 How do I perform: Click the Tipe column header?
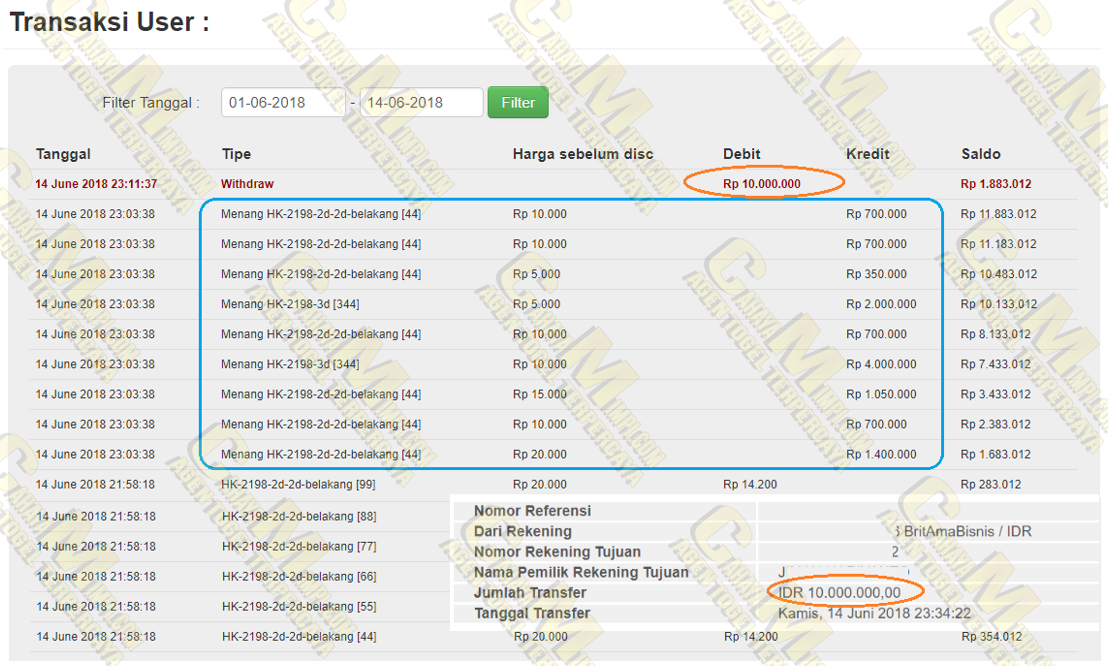click(236, 154)
